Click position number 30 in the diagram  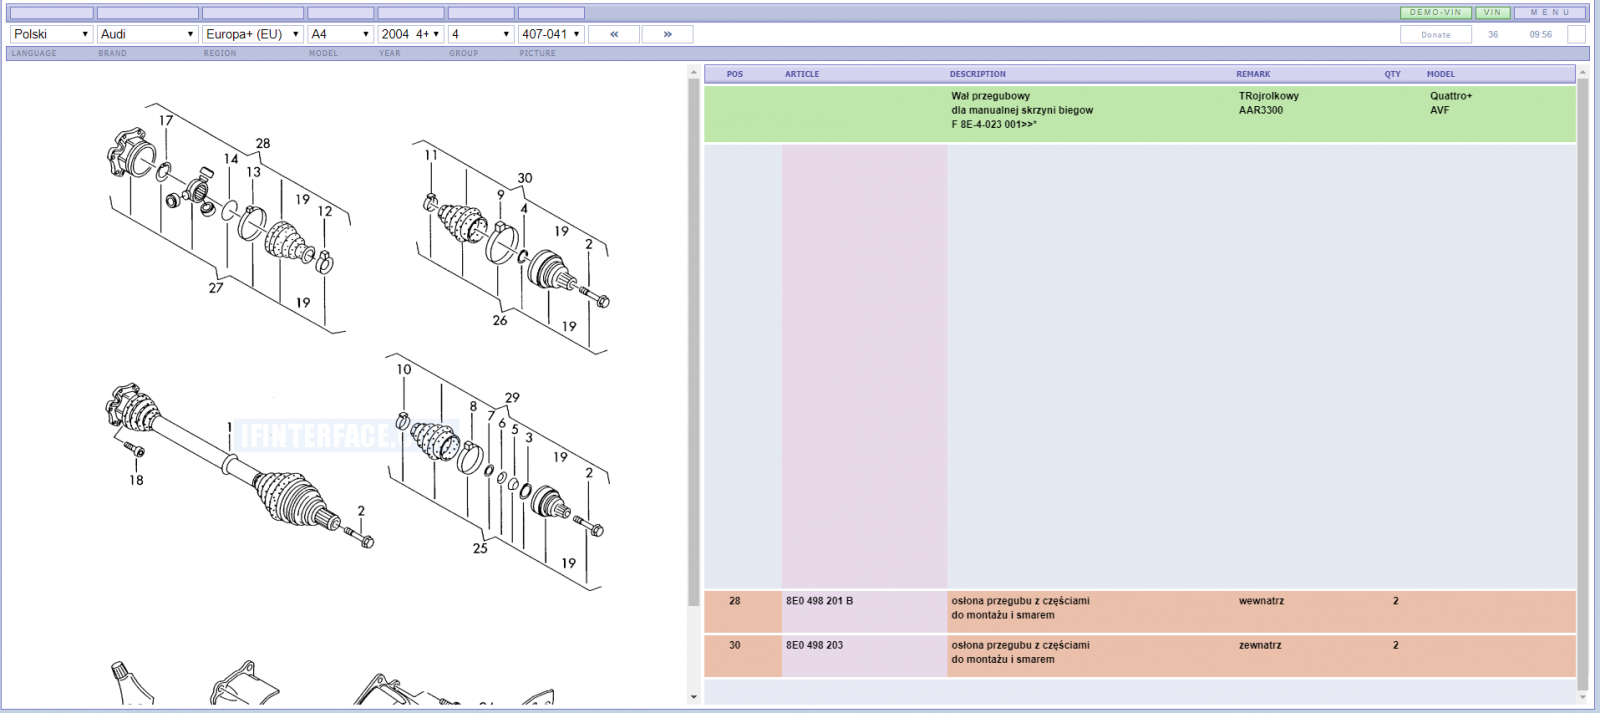pyautogui.click(x=525, y=178)
